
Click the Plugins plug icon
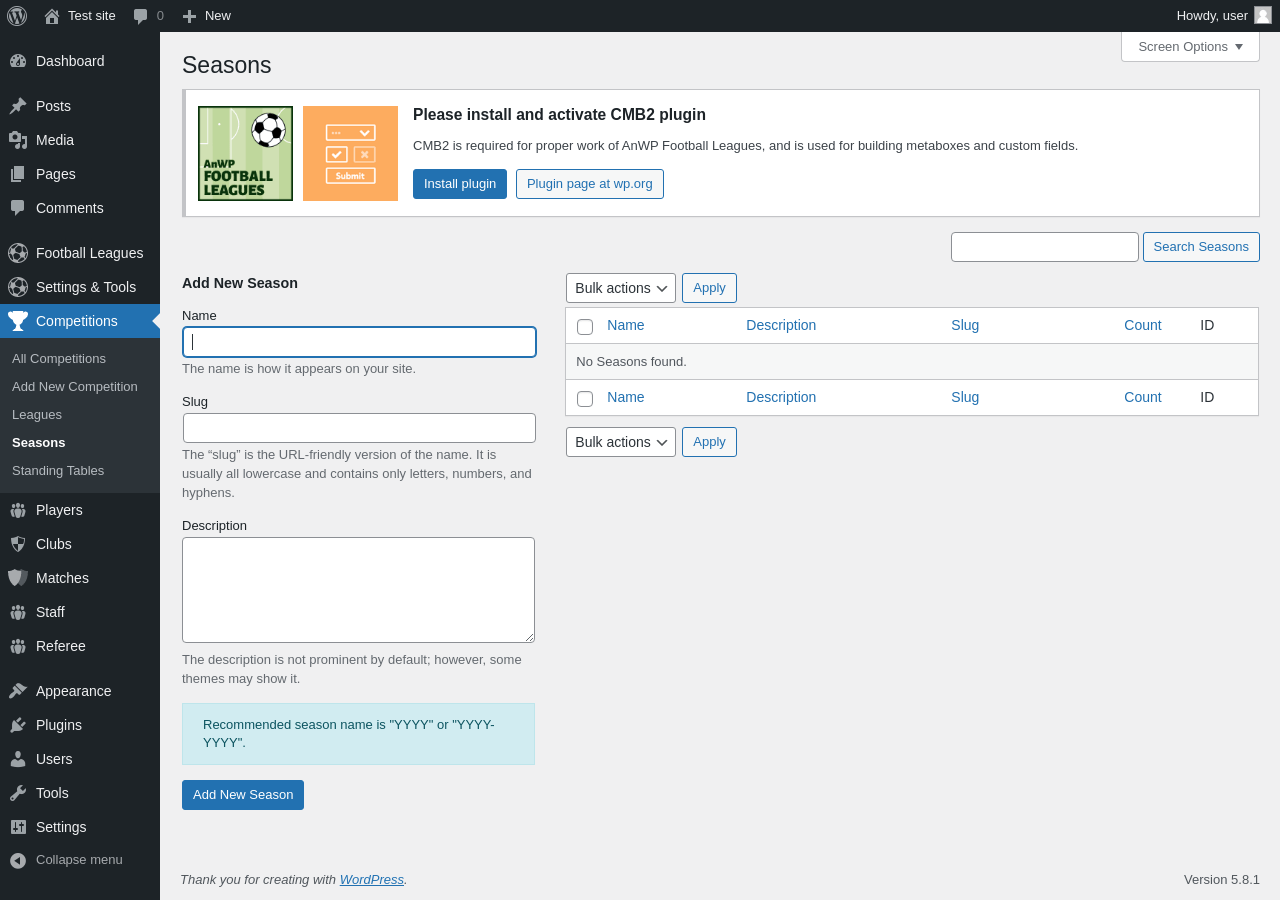coord(18,725)
